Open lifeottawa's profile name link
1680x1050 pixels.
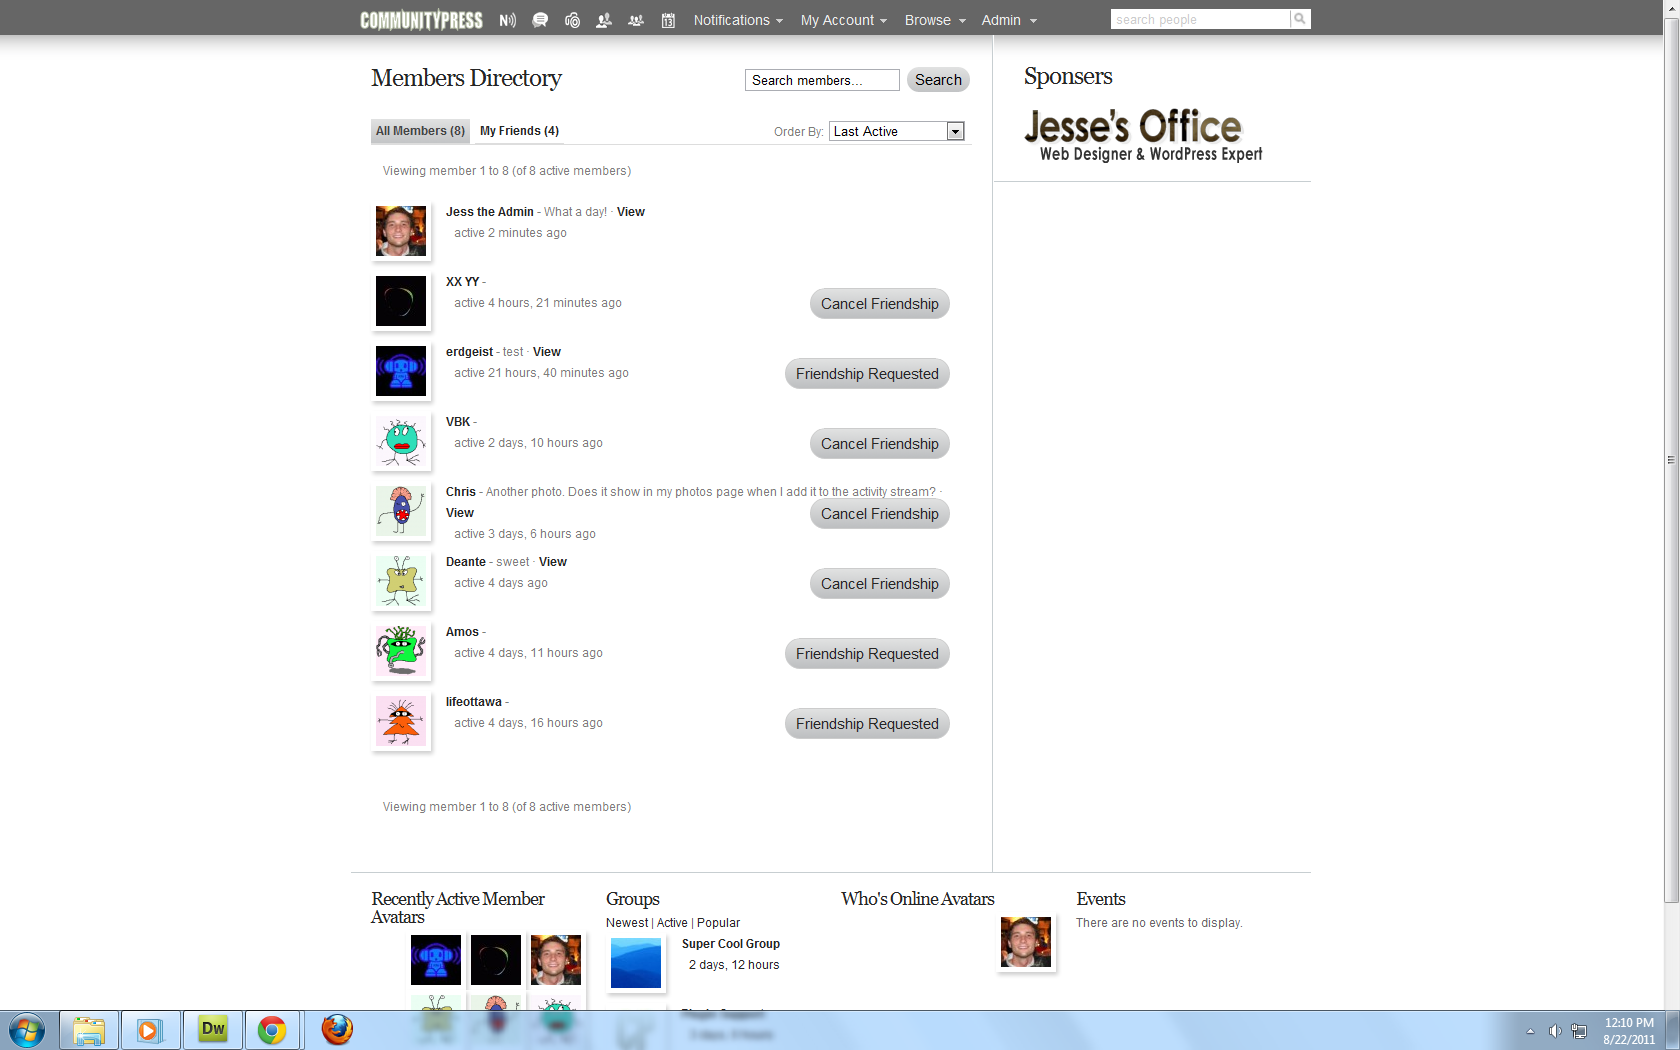474,702
